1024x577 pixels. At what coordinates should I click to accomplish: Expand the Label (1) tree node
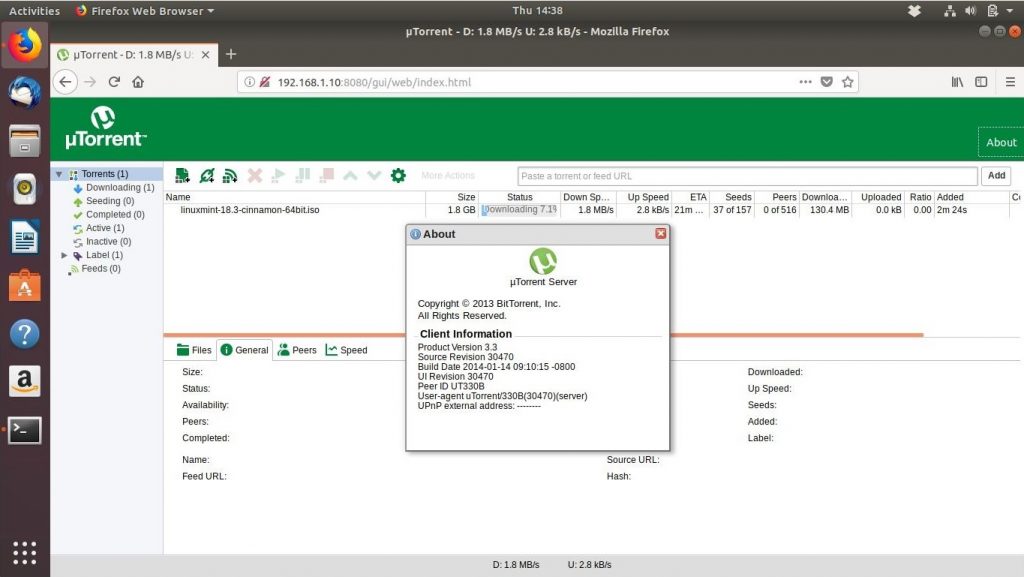(65, 255)
